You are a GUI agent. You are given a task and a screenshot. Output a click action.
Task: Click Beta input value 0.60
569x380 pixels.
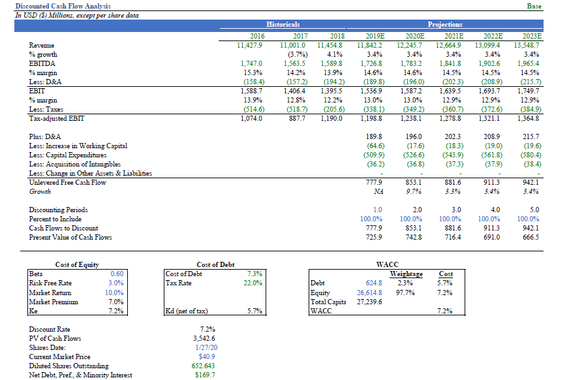[117, 274]
